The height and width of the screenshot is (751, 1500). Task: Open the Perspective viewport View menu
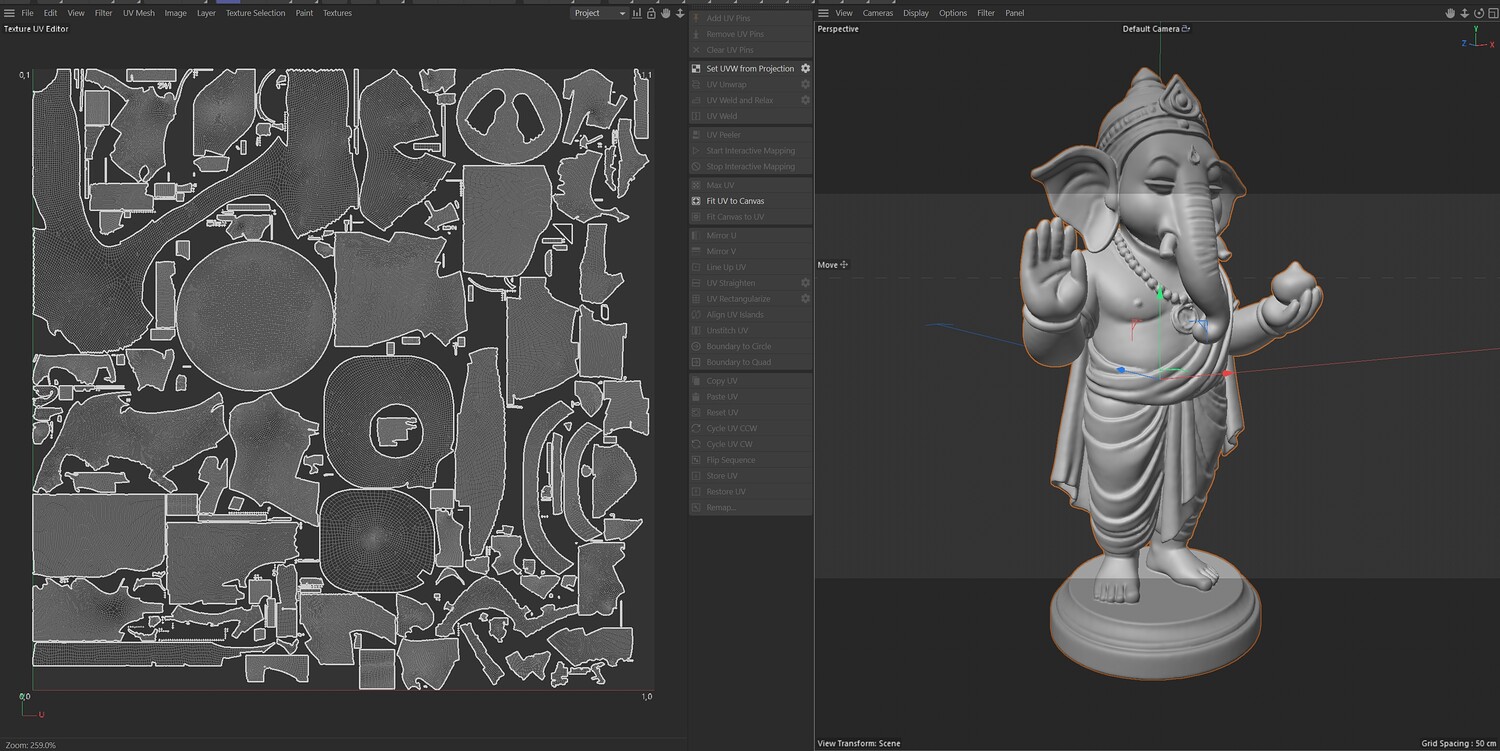click(x=844, y=13)
